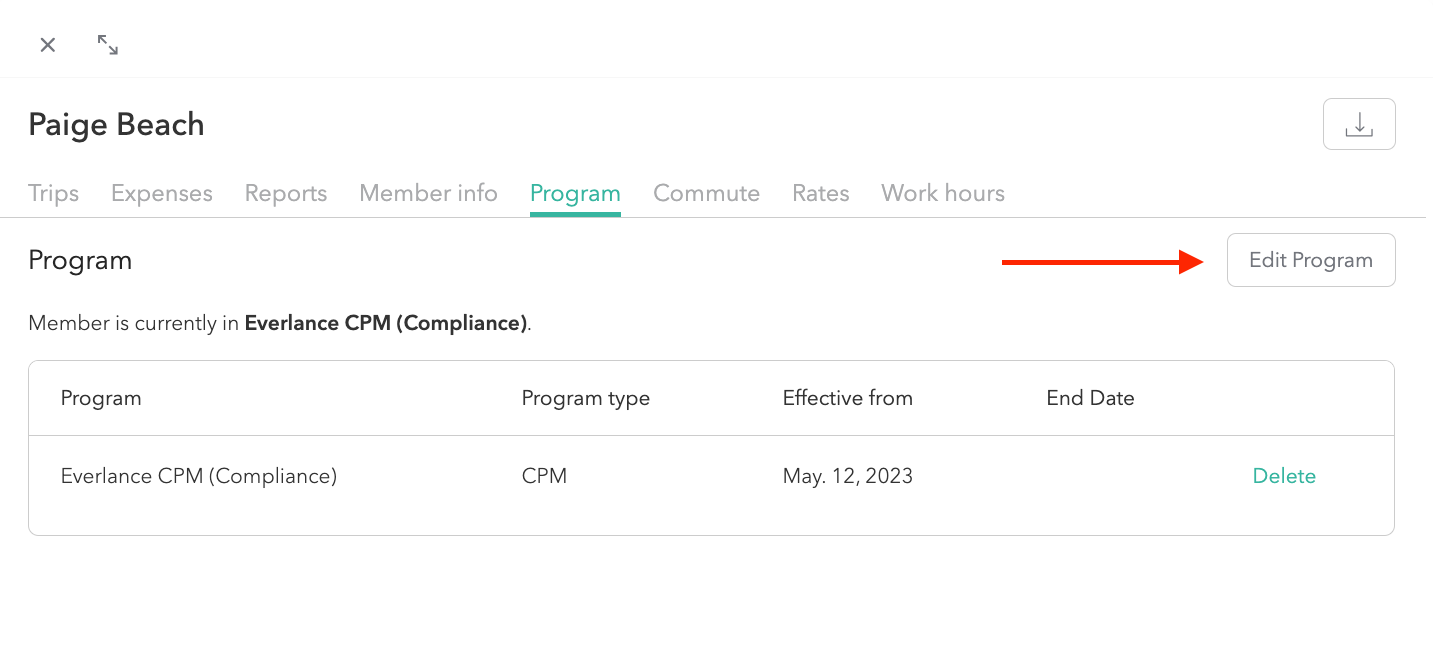Click the Program column header
Viewport: 1440px width, 654px height.
[x=101, y=398]
